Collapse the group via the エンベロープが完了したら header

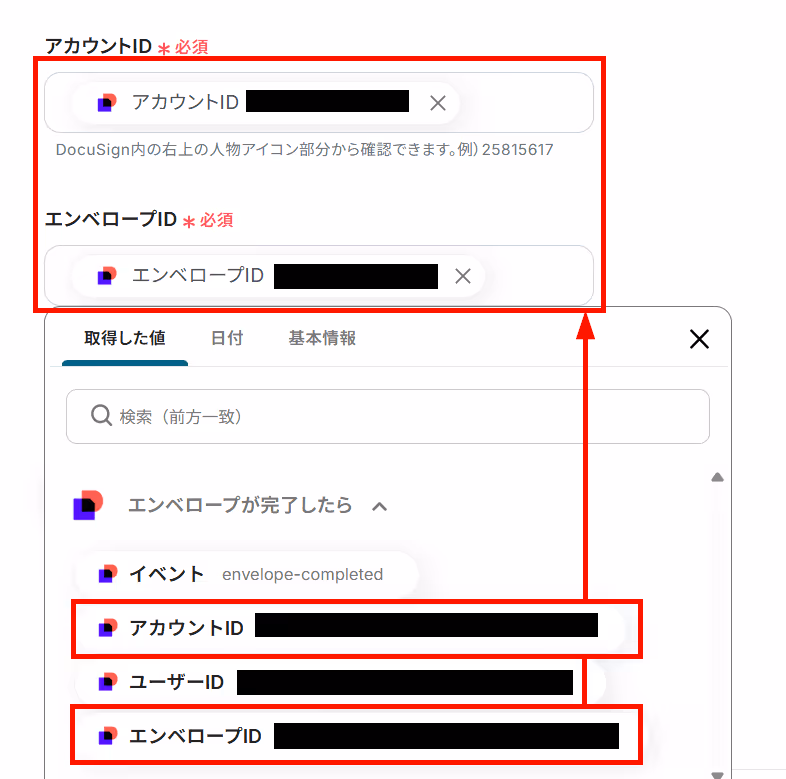click(240, 505)
